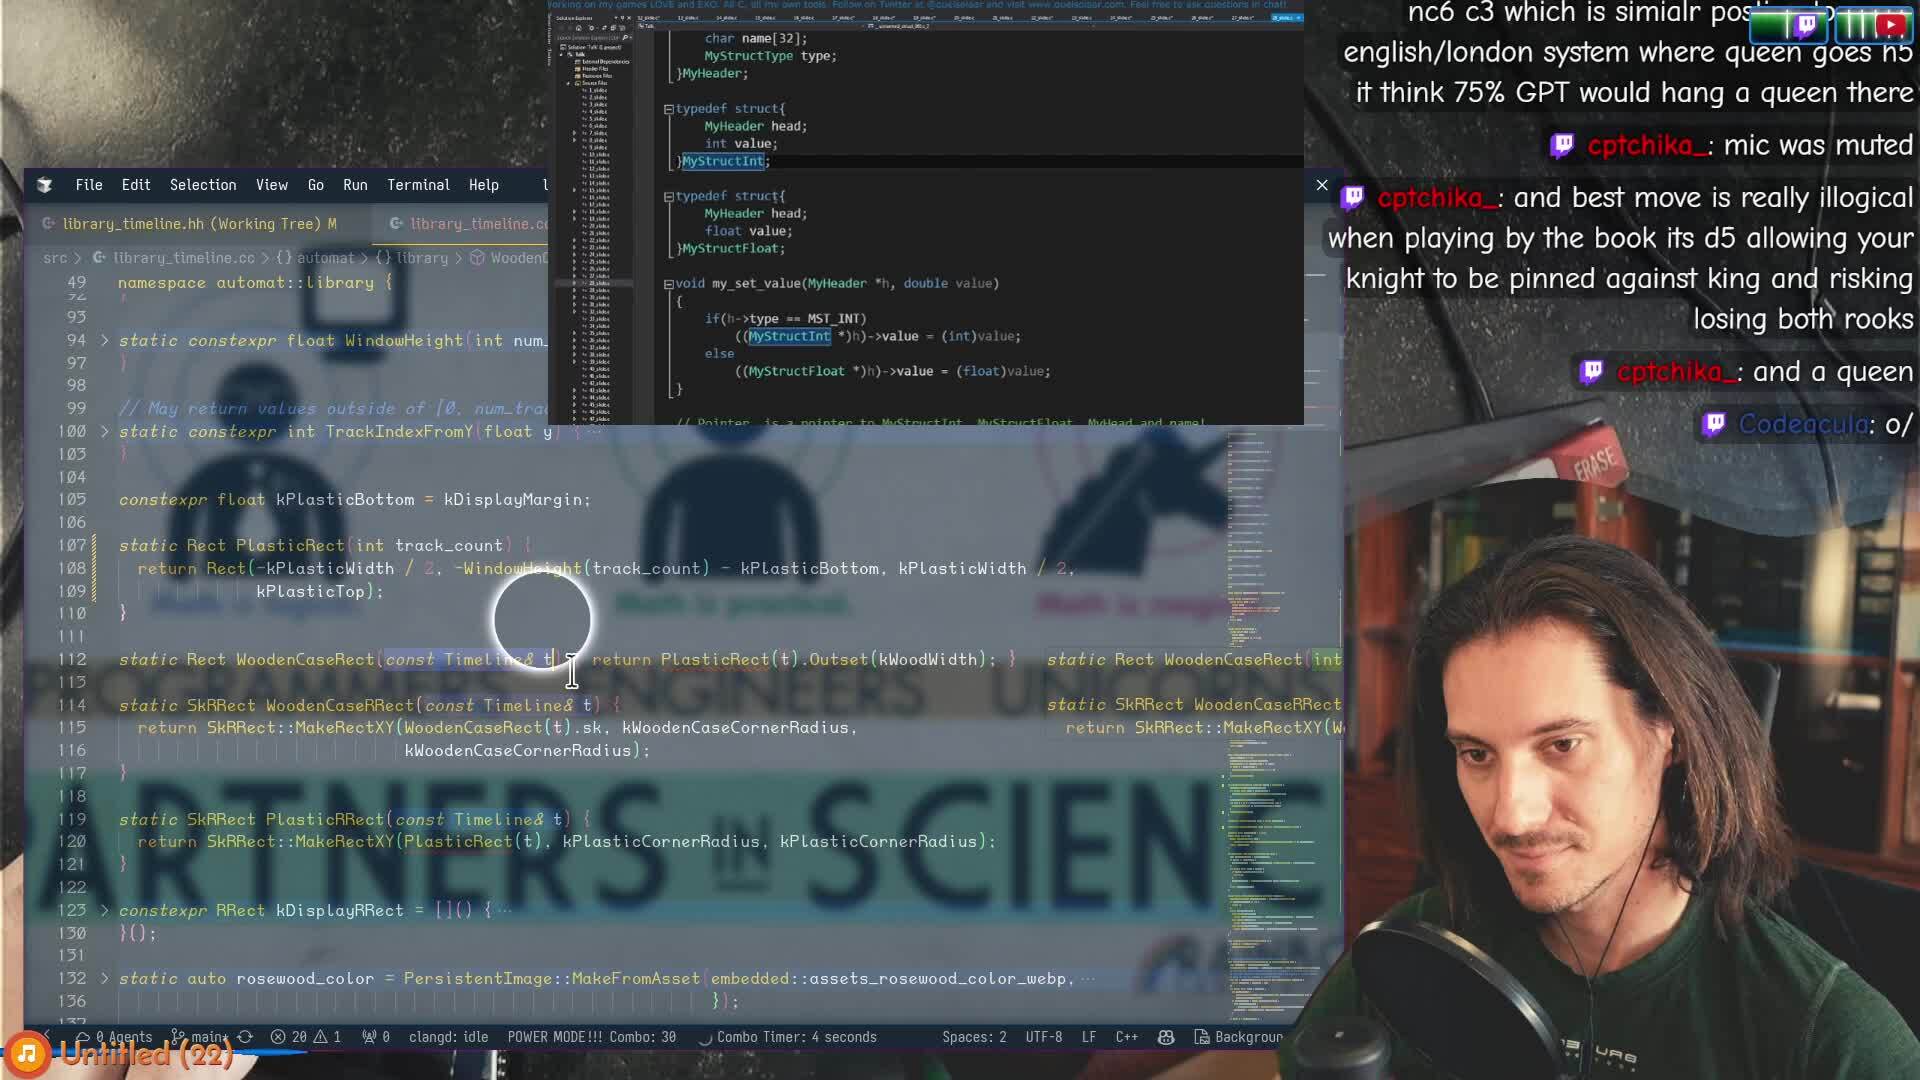1920x1080 pixels.
Task: Open the File menu
Action: [x=89, y=185]
